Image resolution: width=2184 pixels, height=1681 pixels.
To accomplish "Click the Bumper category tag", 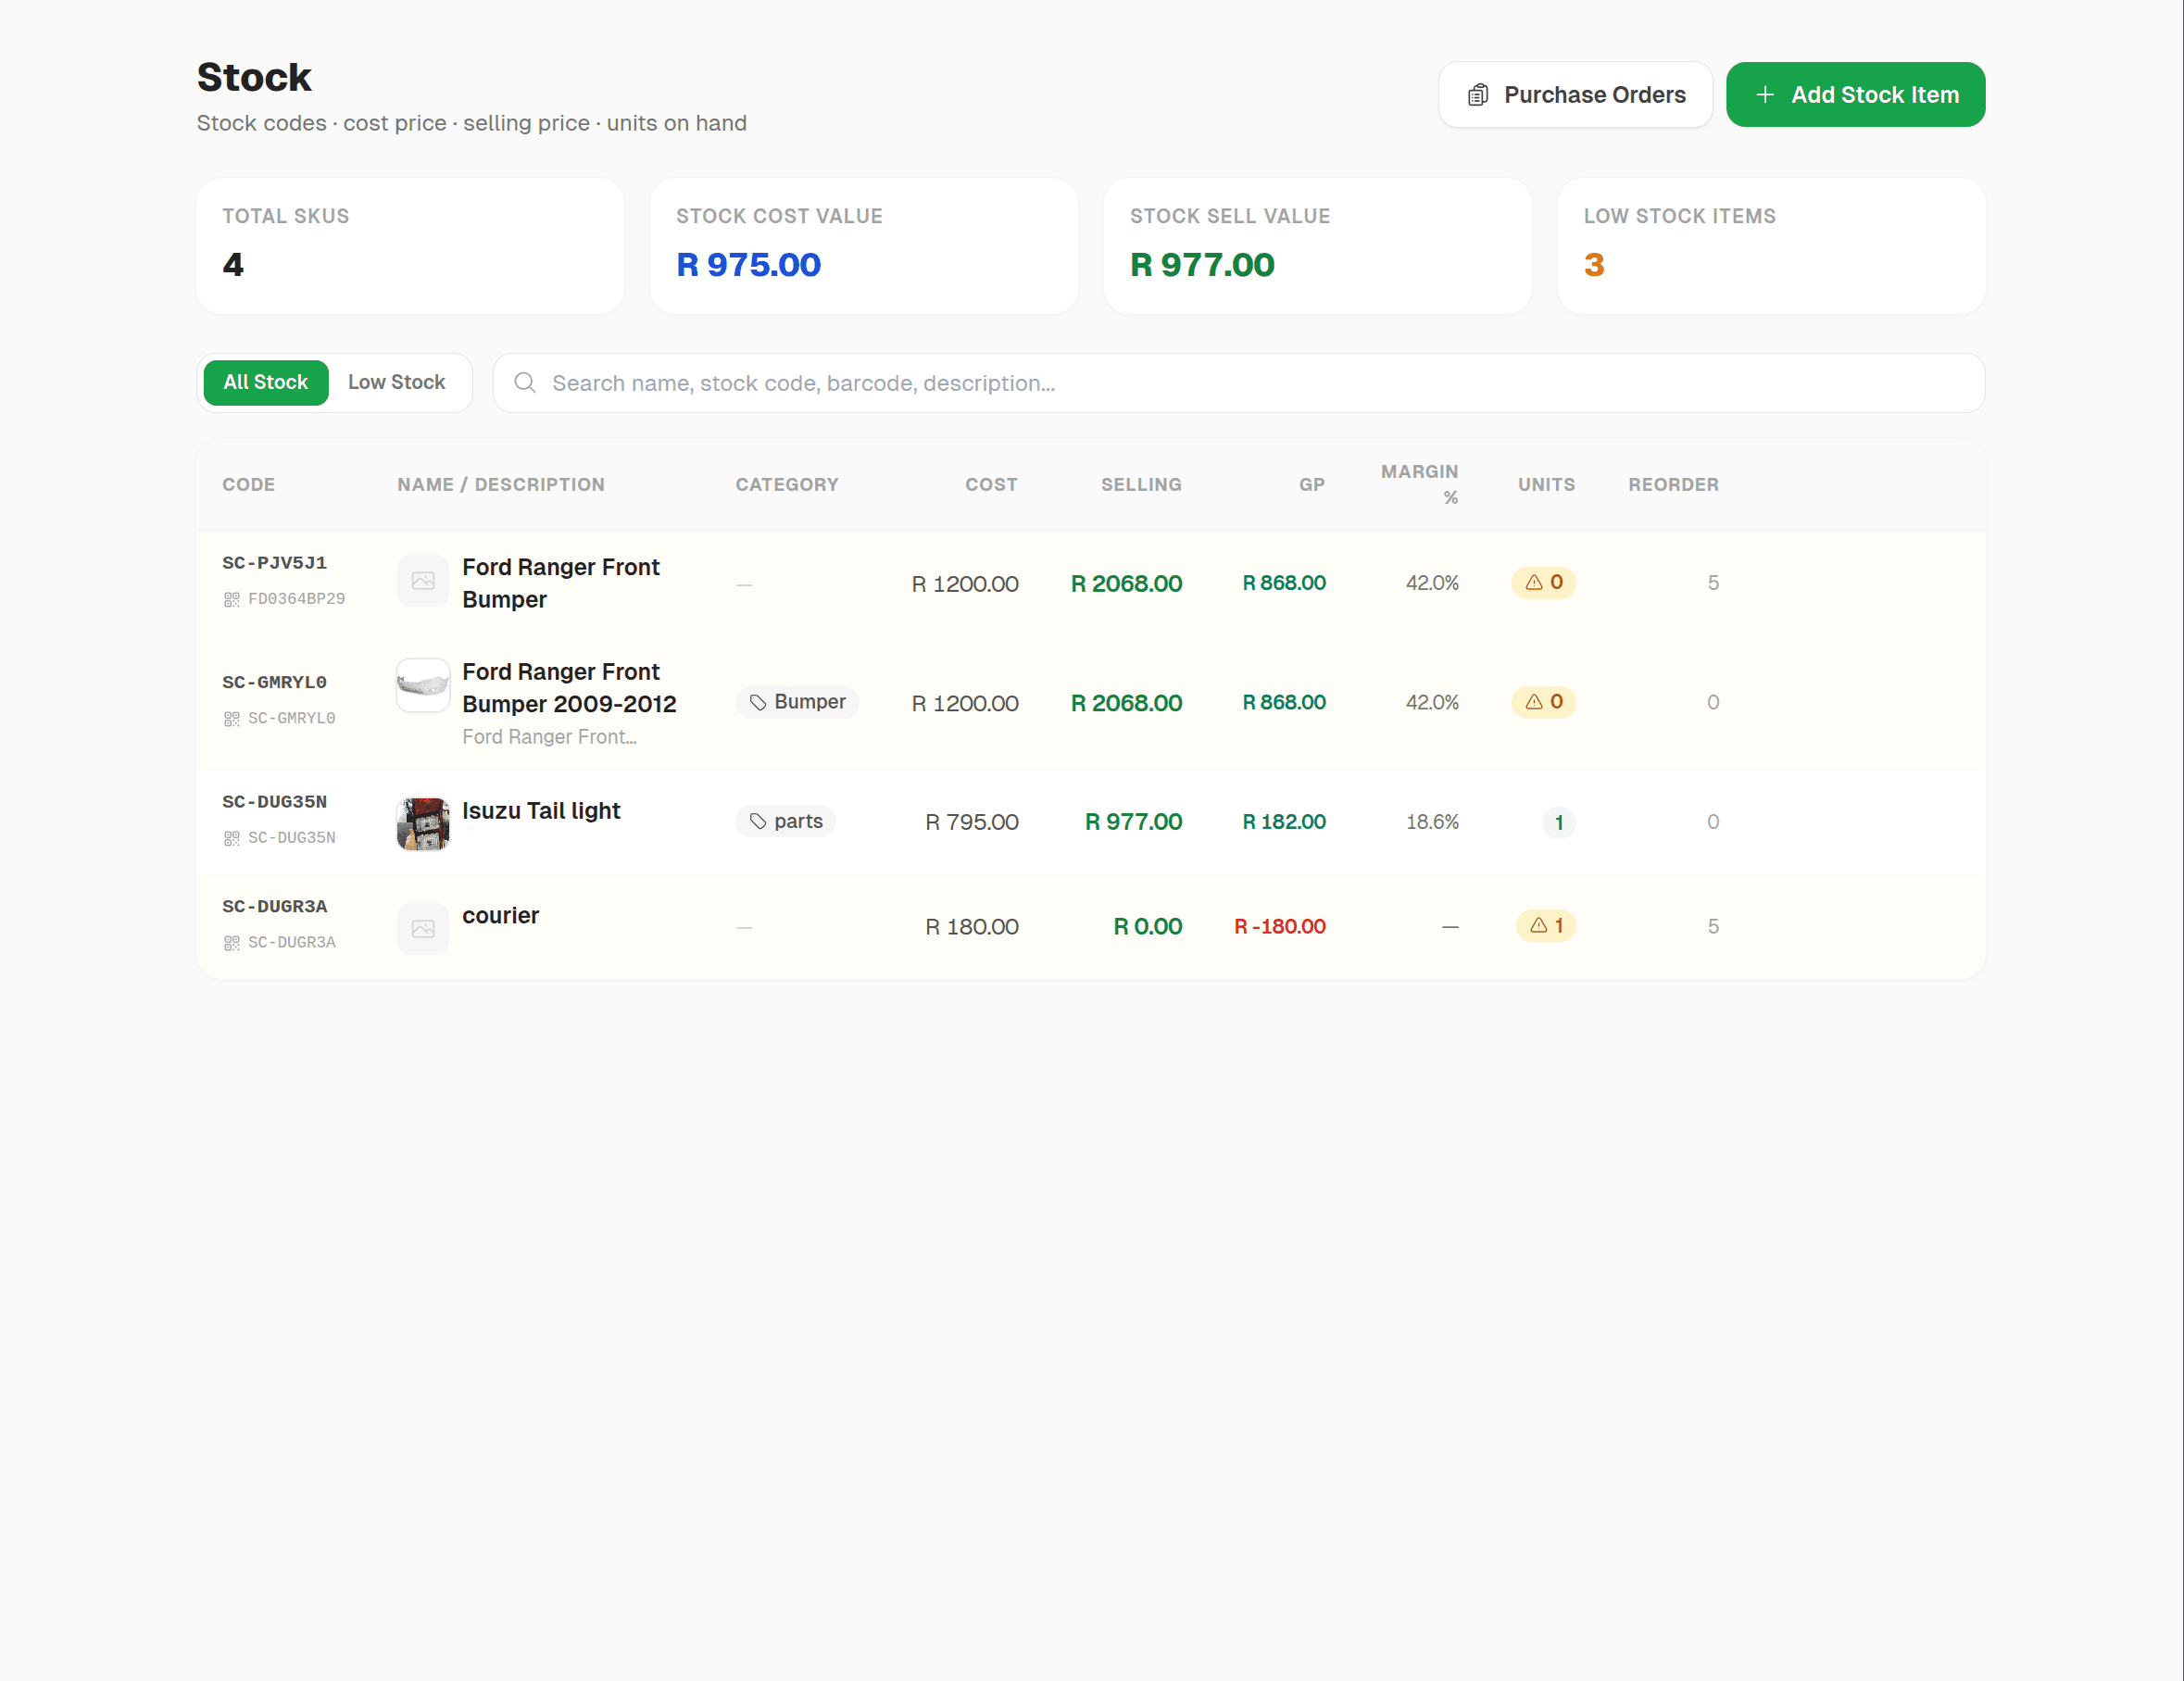I will [x=797, y=702].
